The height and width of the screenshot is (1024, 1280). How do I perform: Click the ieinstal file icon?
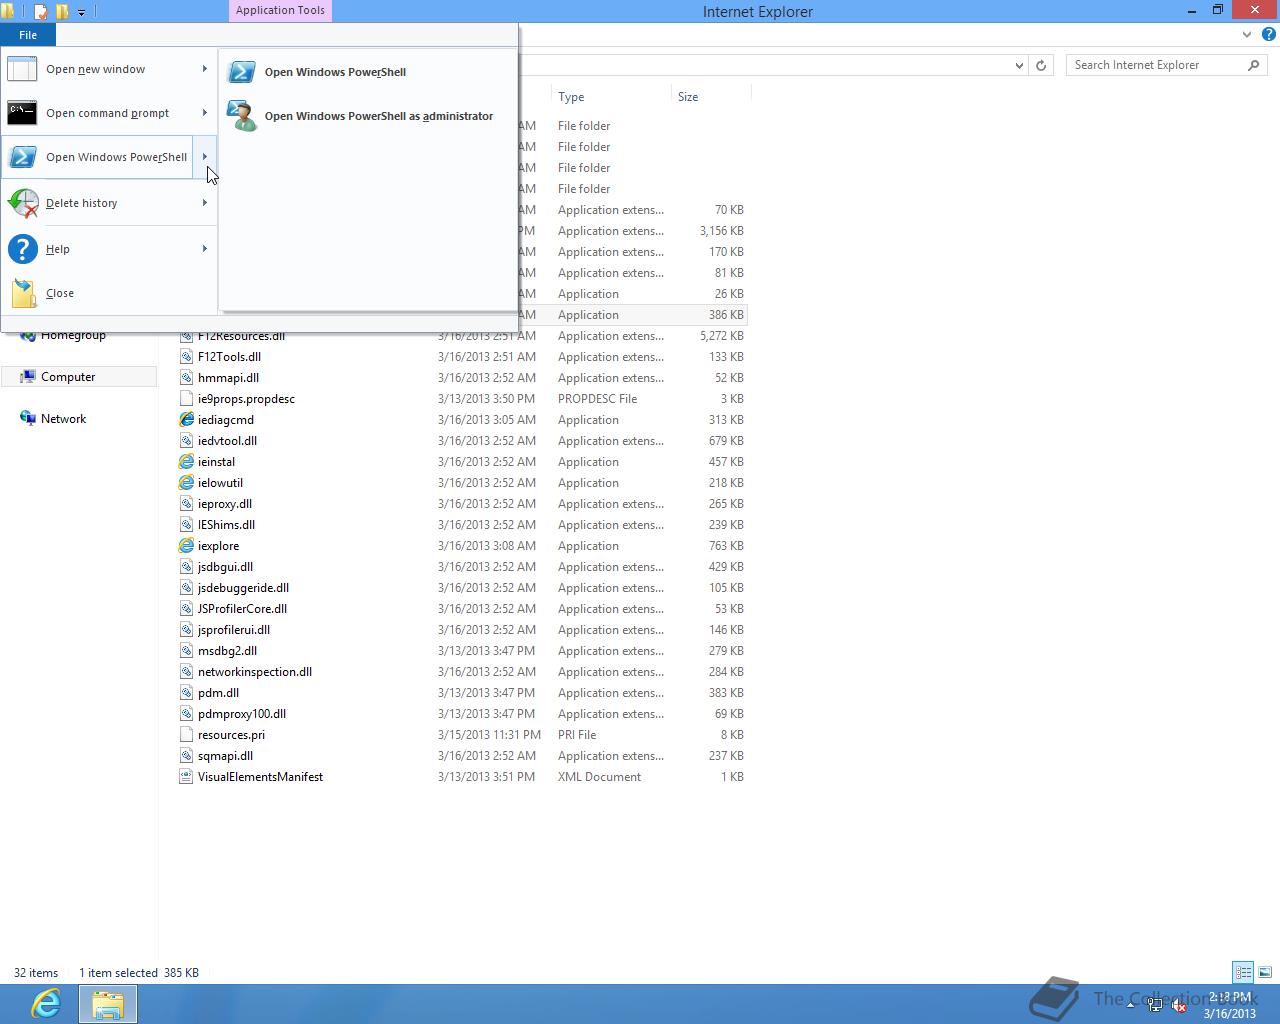(x=186, y=462)
